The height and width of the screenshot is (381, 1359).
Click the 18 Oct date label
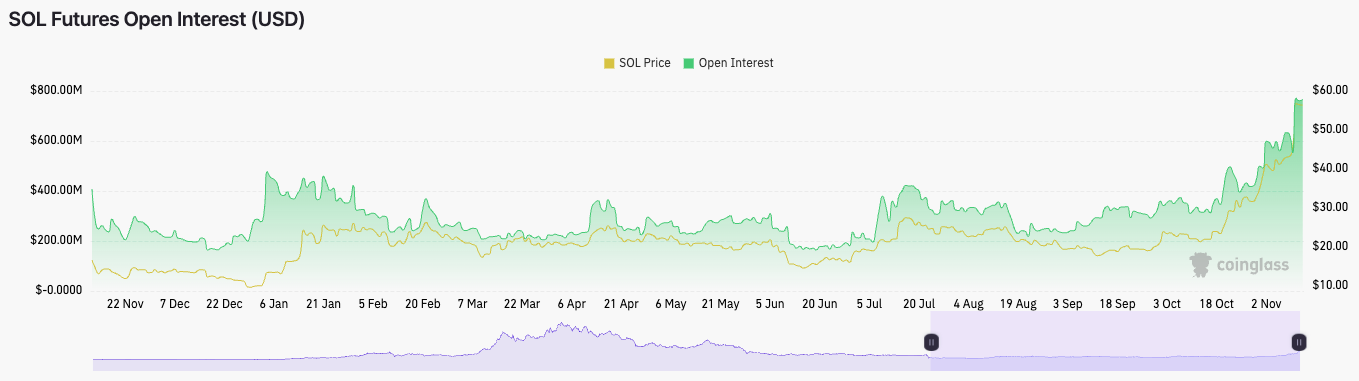(x=1216, y=303)
